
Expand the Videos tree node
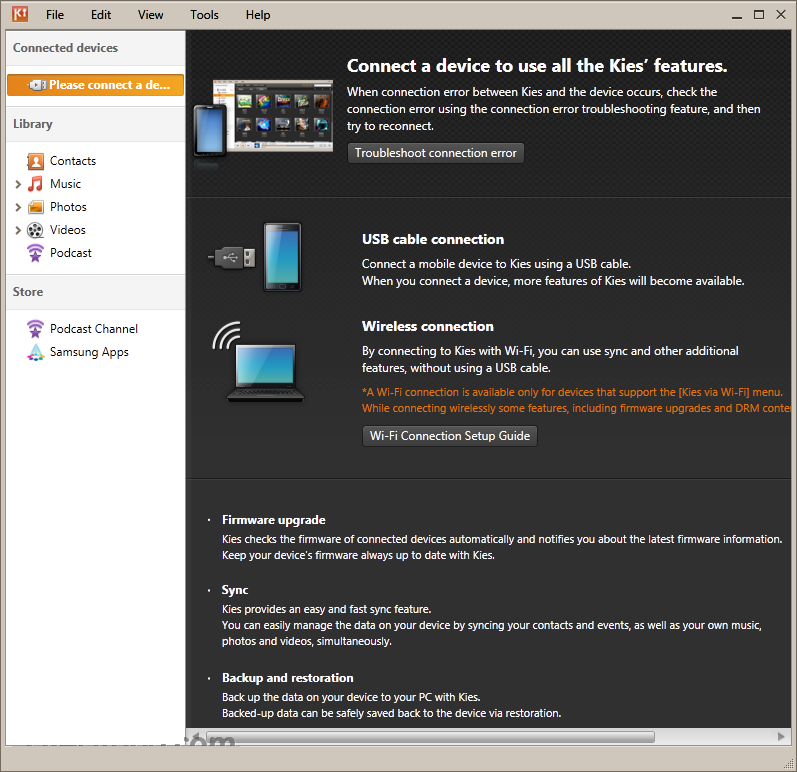click(x=18, y=230)
